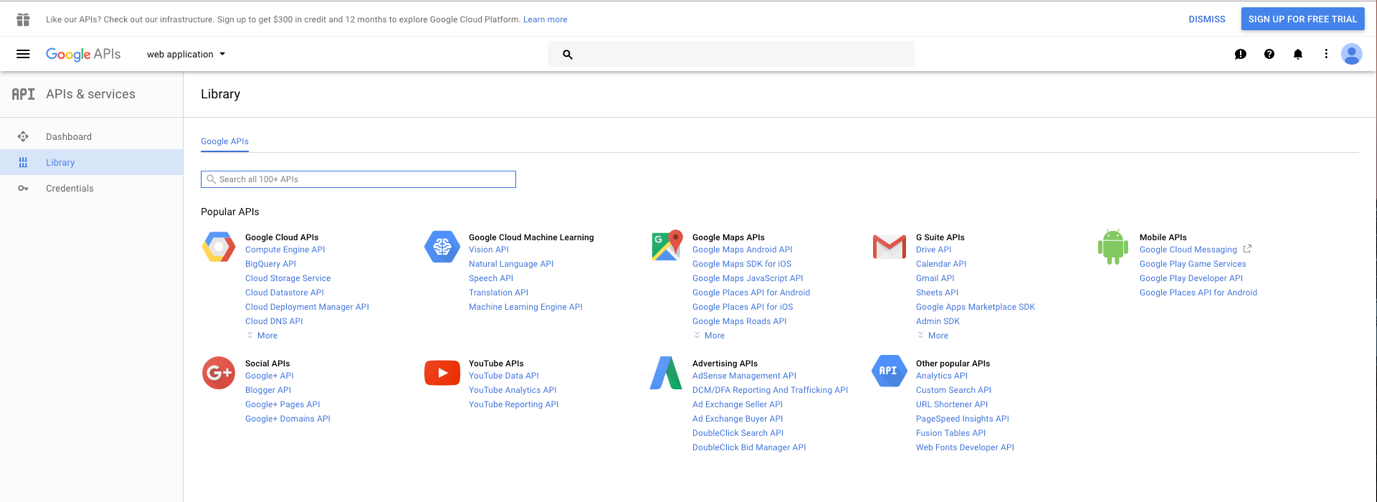The image size is (1377, 502).
Task: Open Blogger API link
Action: tap(268, 390)
